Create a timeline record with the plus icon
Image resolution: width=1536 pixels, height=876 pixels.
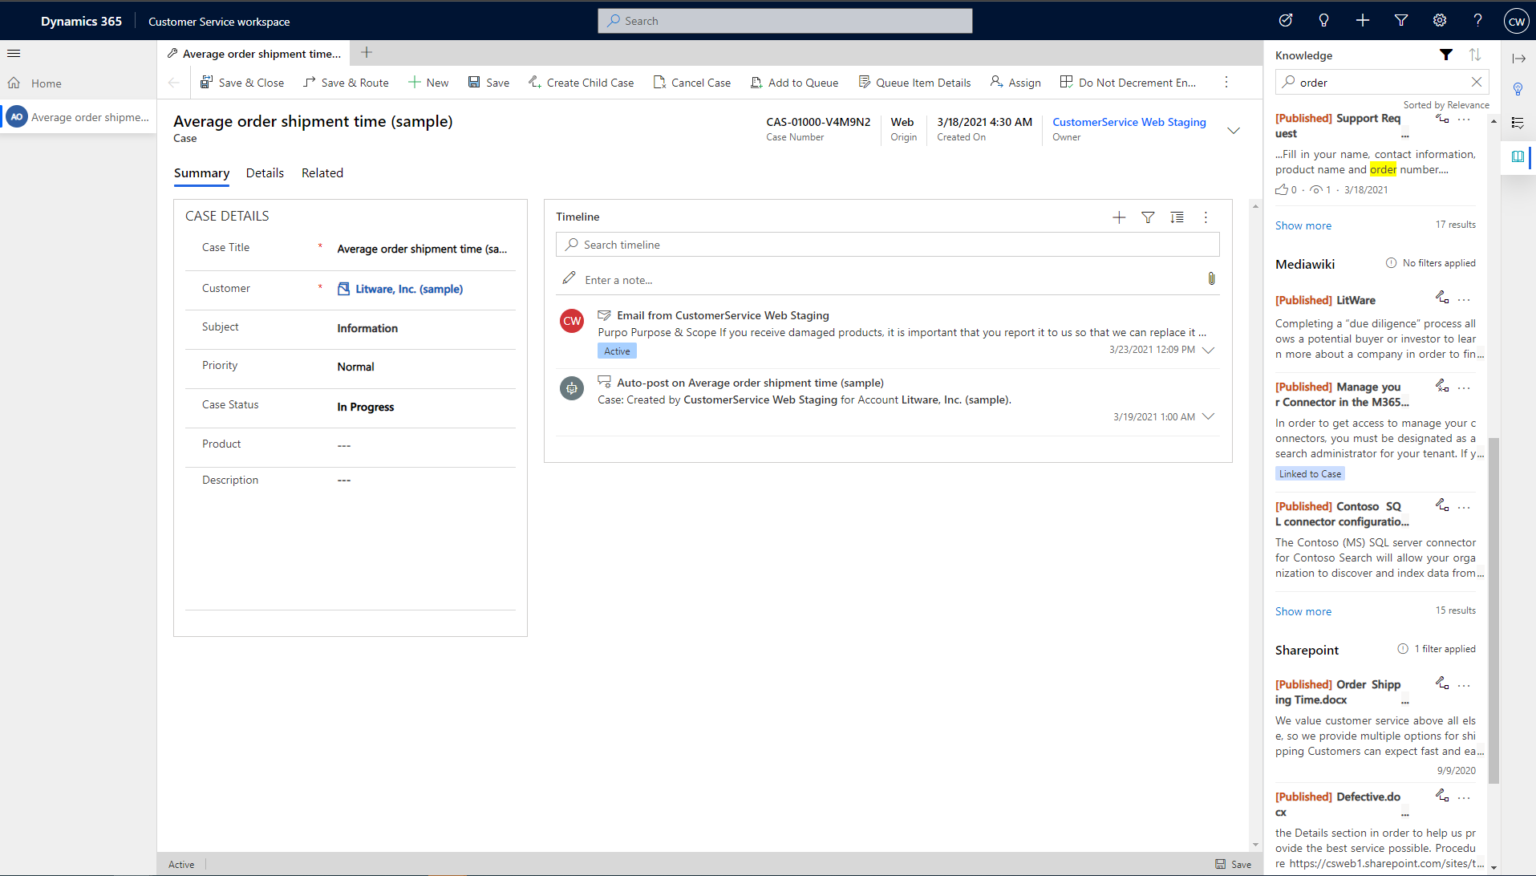tap(1119, 217)
